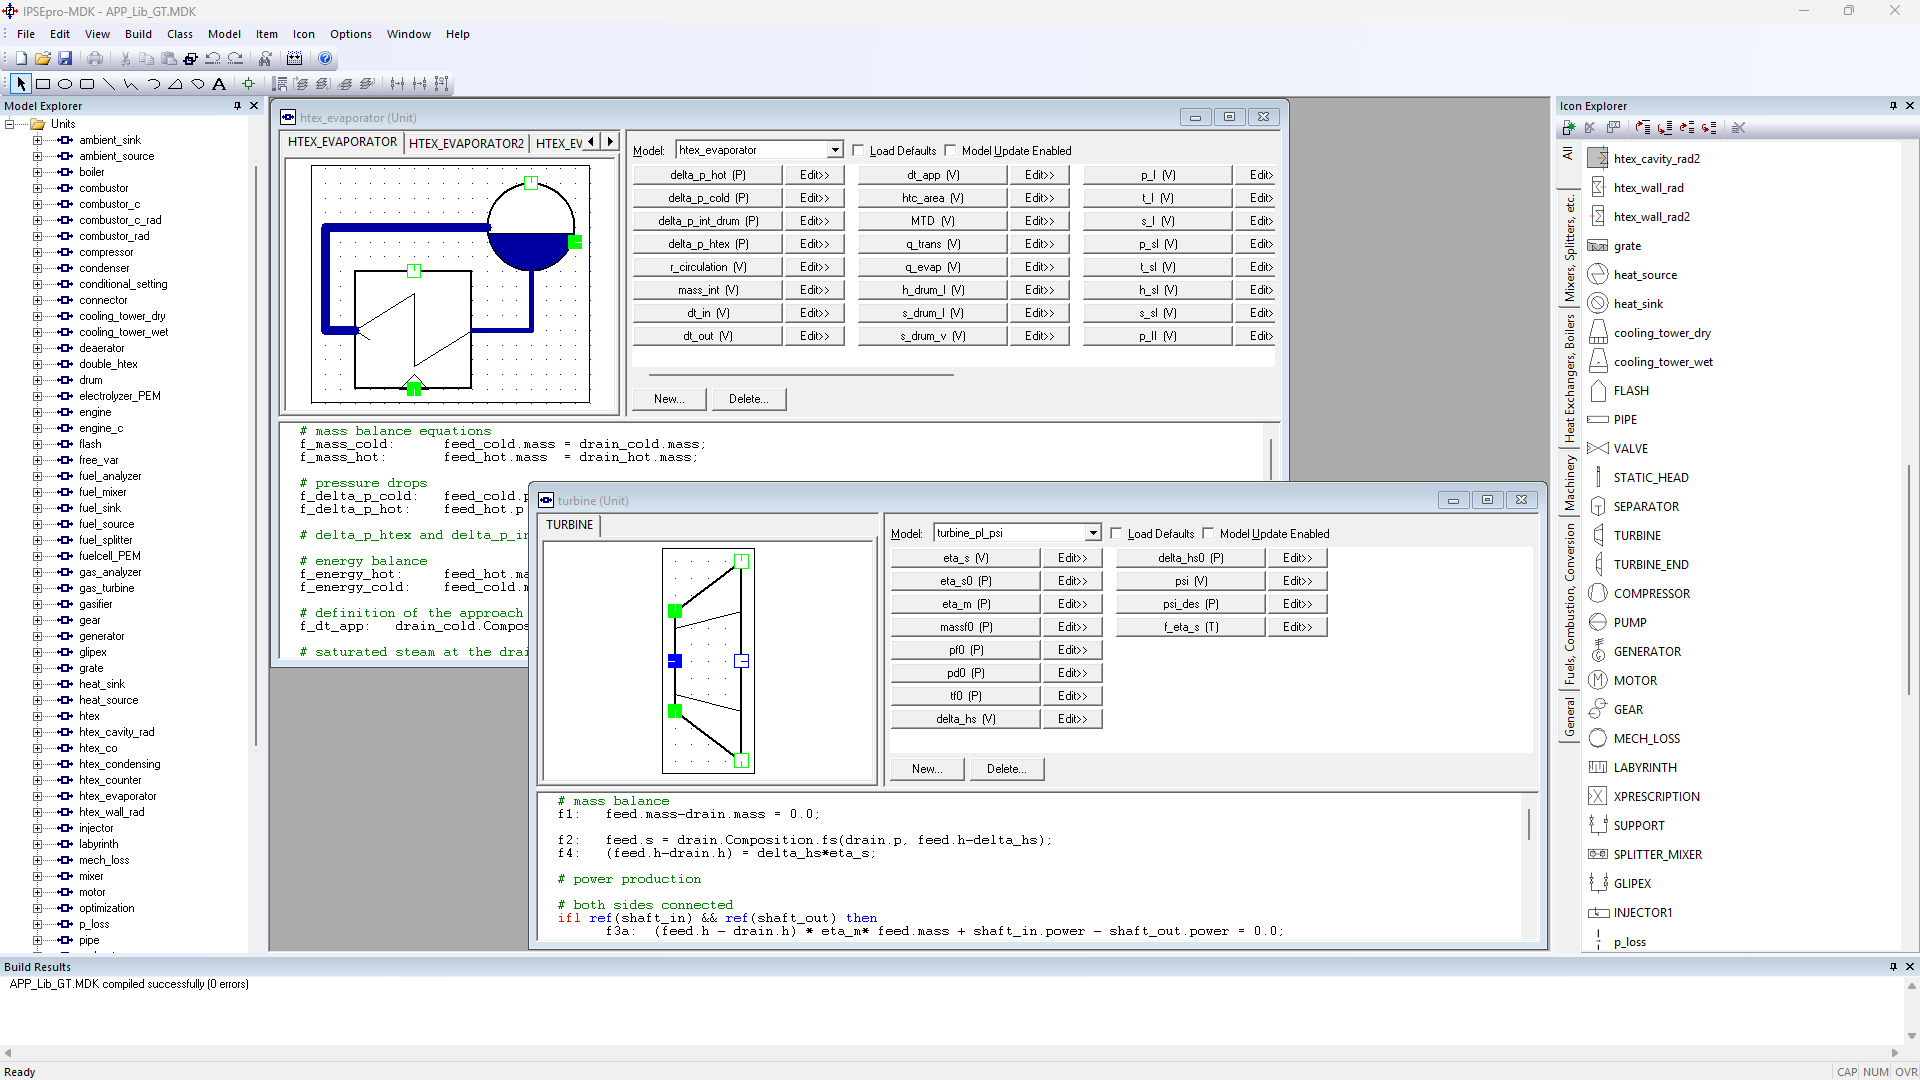This screenshot has width=1920, height=1080.
Task: Open a file using the Open toolbar icon
Action: pos(42,58)
